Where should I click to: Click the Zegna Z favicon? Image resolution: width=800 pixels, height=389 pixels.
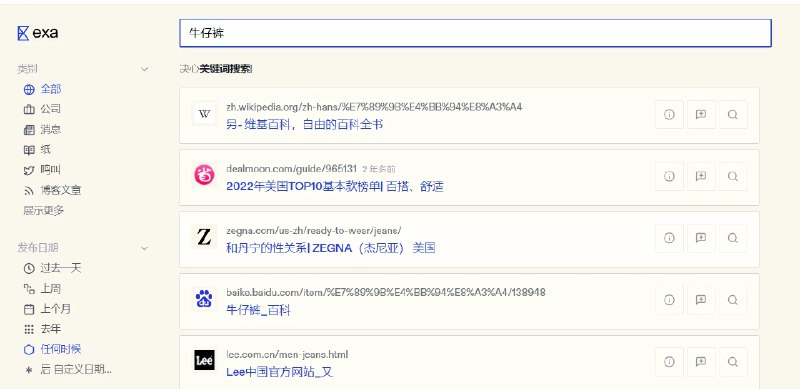click(x=204, y=237)
